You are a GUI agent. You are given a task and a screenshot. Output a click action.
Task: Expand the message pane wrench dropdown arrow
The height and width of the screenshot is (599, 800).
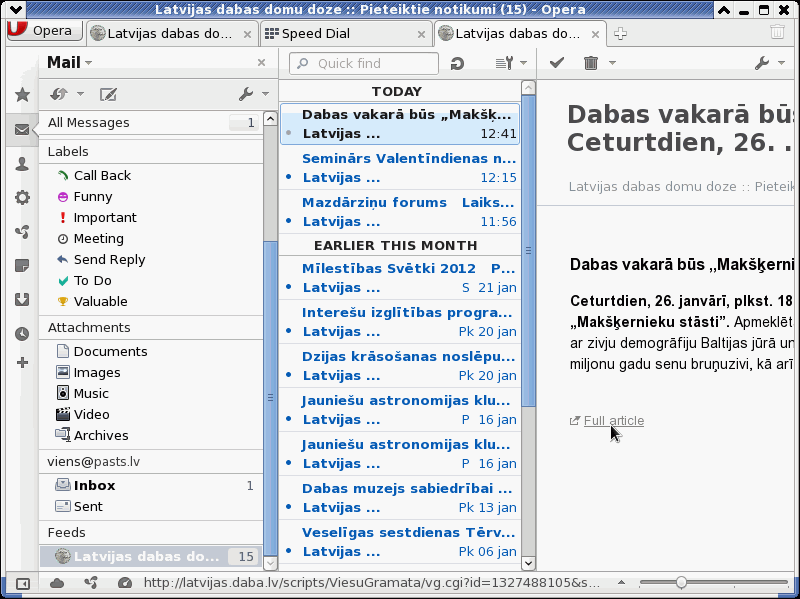click(782, 63)
